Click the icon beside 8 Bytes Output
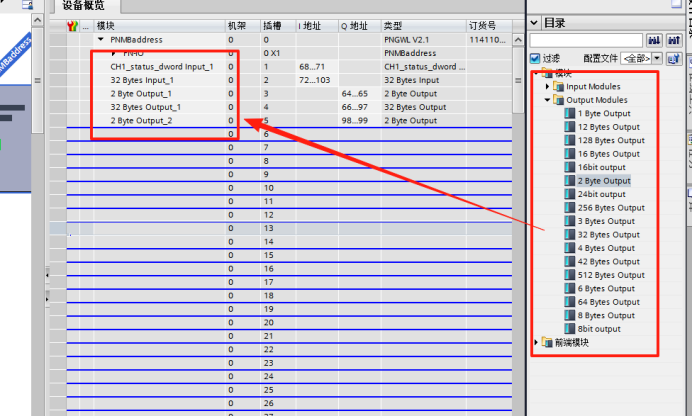Viewport: 692px width, 416px height. point(569,315)
